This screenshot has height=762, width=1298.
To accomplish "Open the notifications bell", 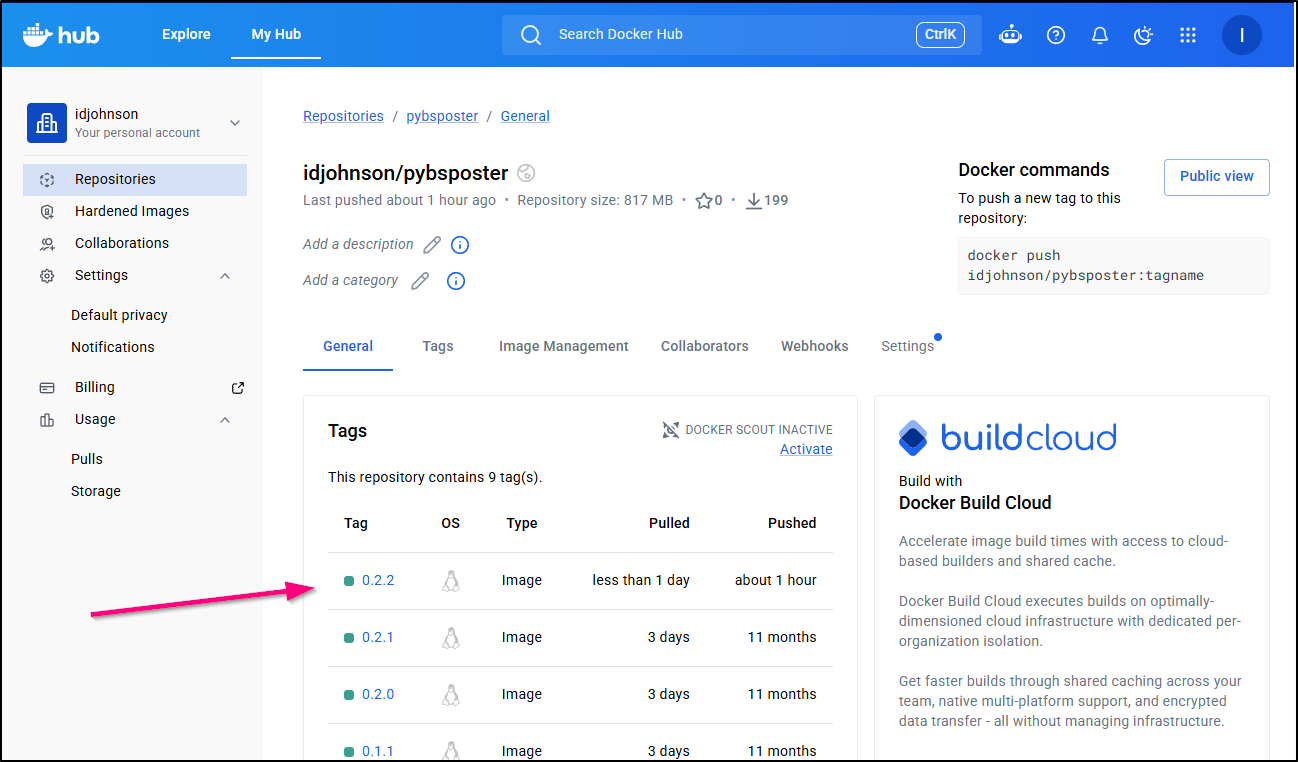I will pyautogui.click(x=1100, y=35).
